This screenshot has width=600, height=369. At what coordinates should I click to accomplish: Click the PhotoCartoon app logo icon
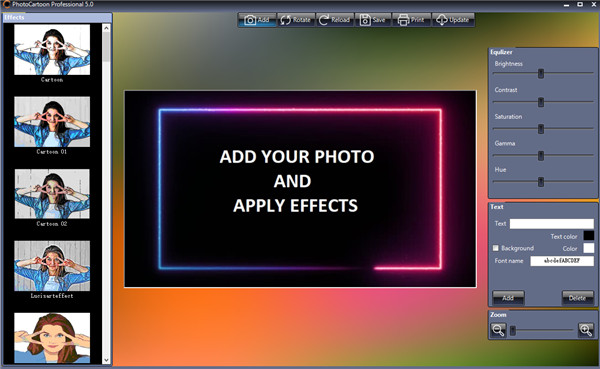tap(6, 4)
